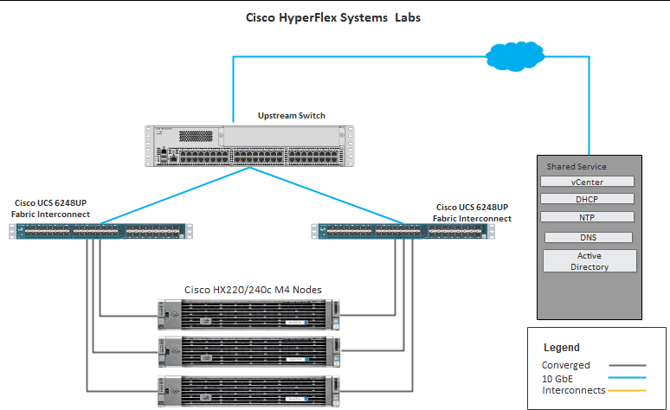
Task: Click the blue cloud icon
Action: (515, 56)
